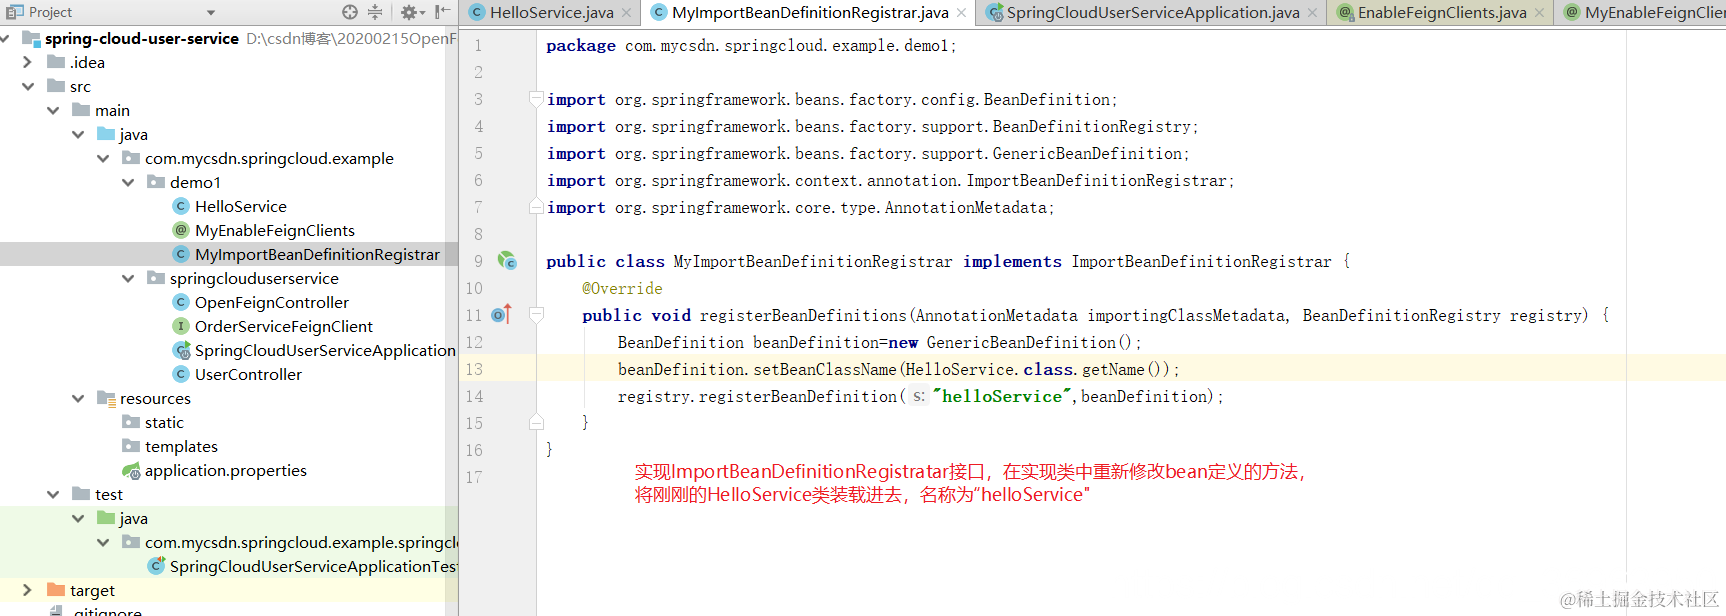Screen dimensions: 1726x616
Task: Click the class icon beside UserController
Action: tap(181, 374)
